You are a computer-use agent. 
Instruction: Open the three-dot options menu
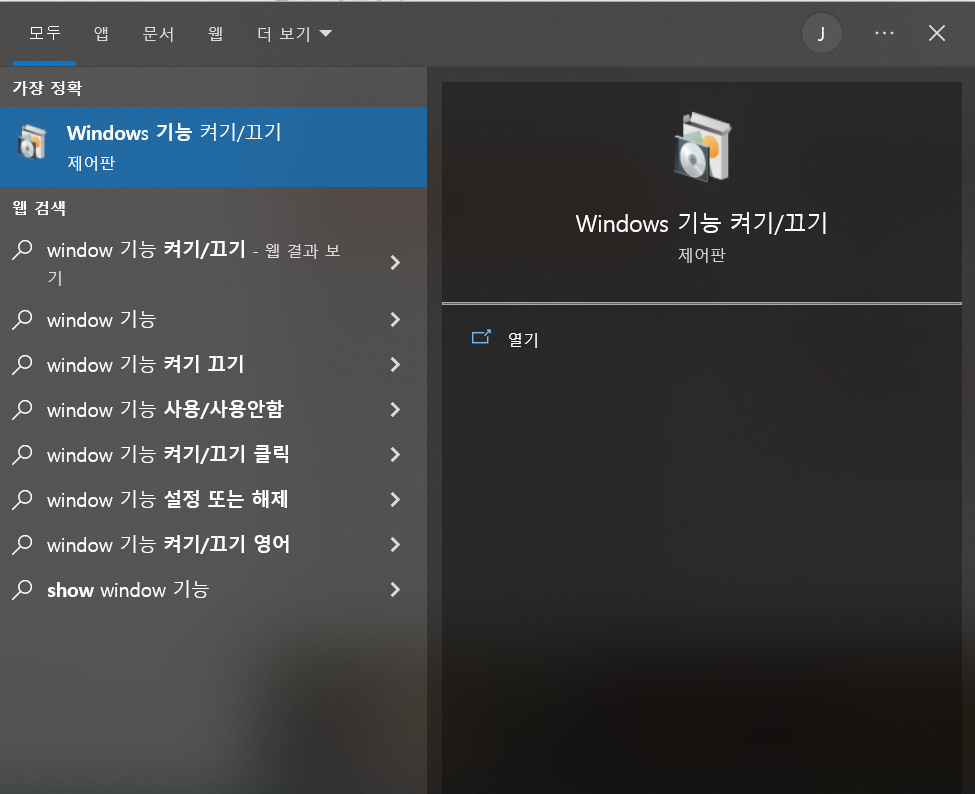click(884, 33)
